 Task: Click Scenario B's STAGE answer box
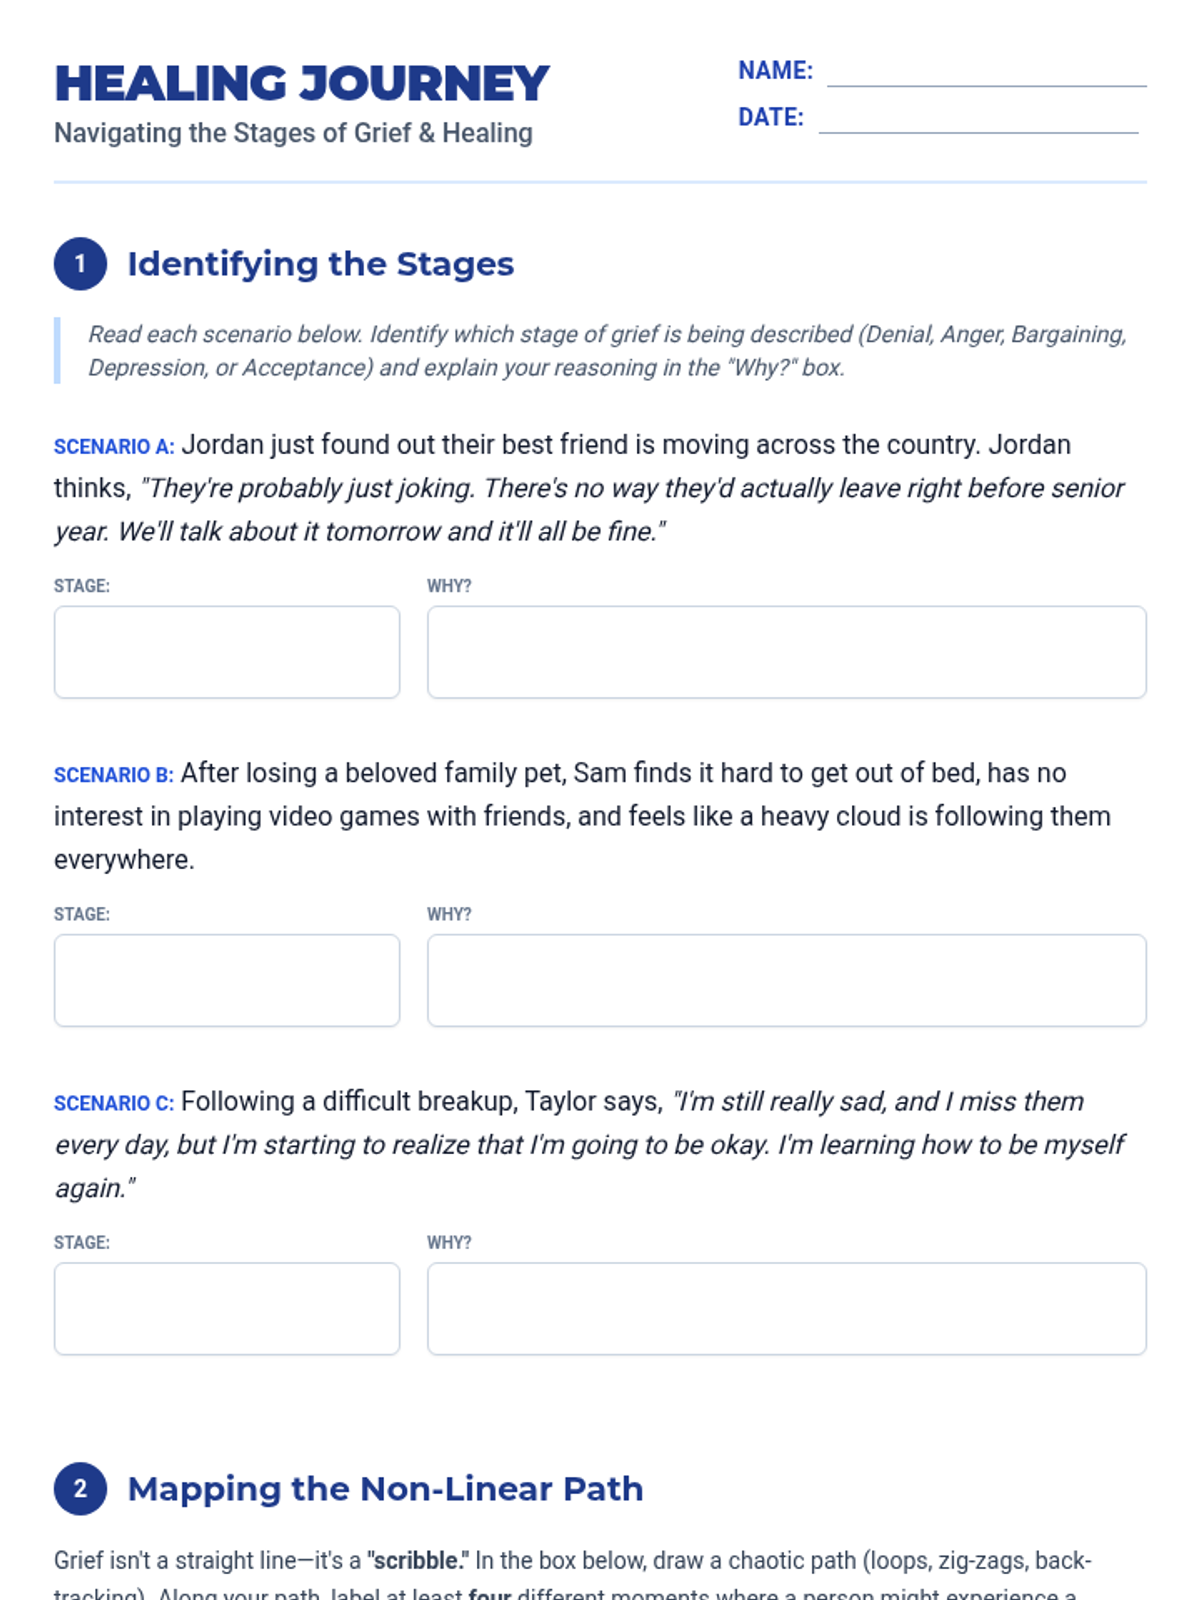pos(227,980)
